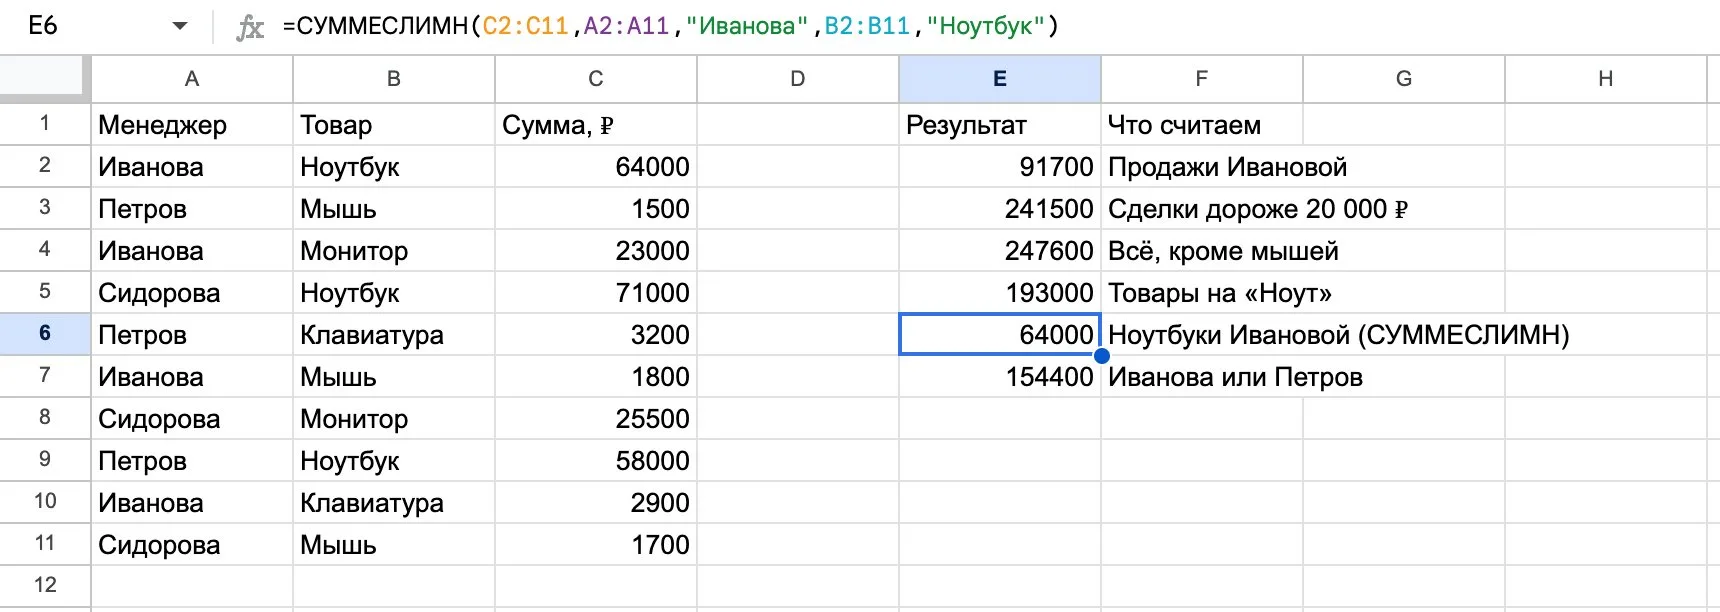Select cell with value 64000 in column C
This screenshot has height=612, width=1720.
click(x=596, y=167)
